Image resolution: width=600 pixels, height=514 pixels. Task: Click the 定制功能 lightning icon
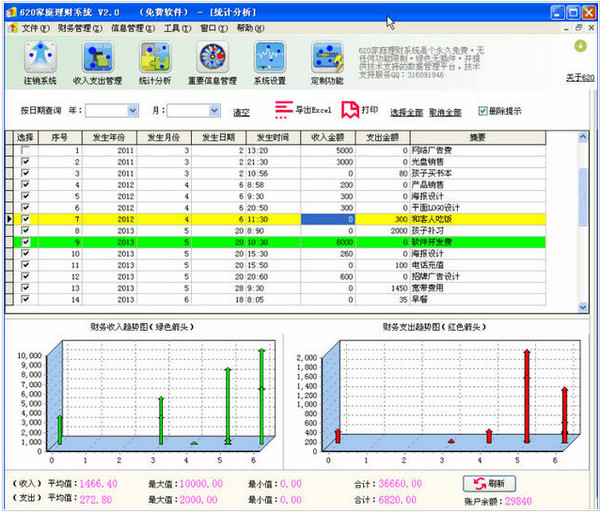pyautogui.click(x=328, y=57)
